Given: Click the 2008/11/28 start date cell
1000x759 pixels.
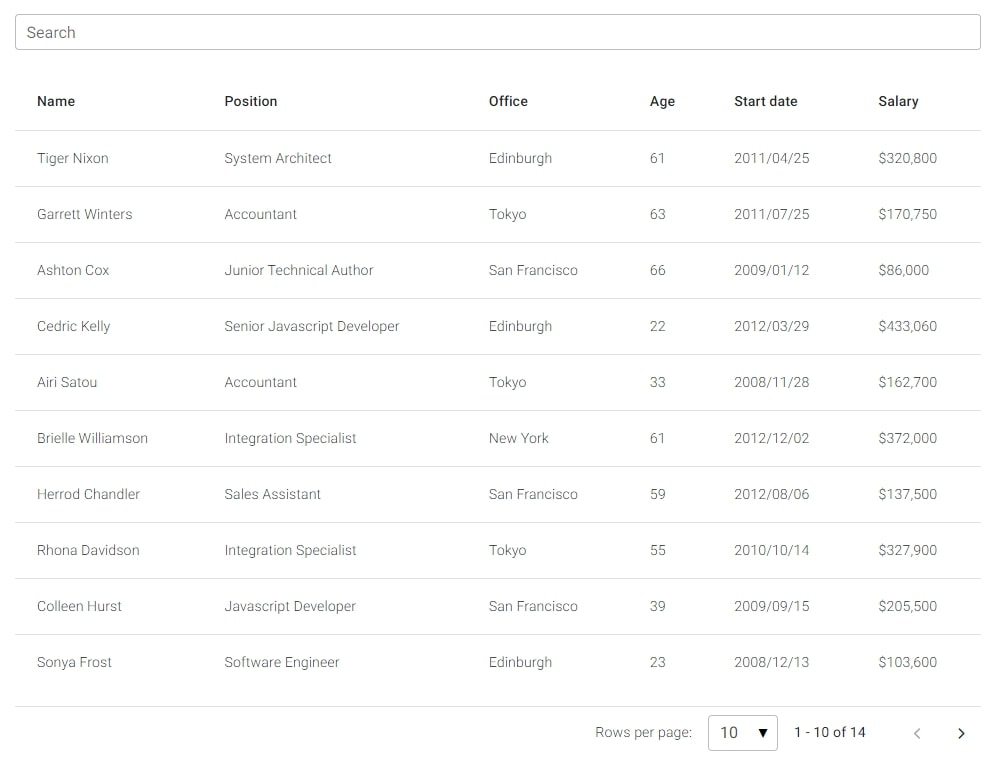Looking at the screenshot, I should pyautogui.click(x=772, y=383).
